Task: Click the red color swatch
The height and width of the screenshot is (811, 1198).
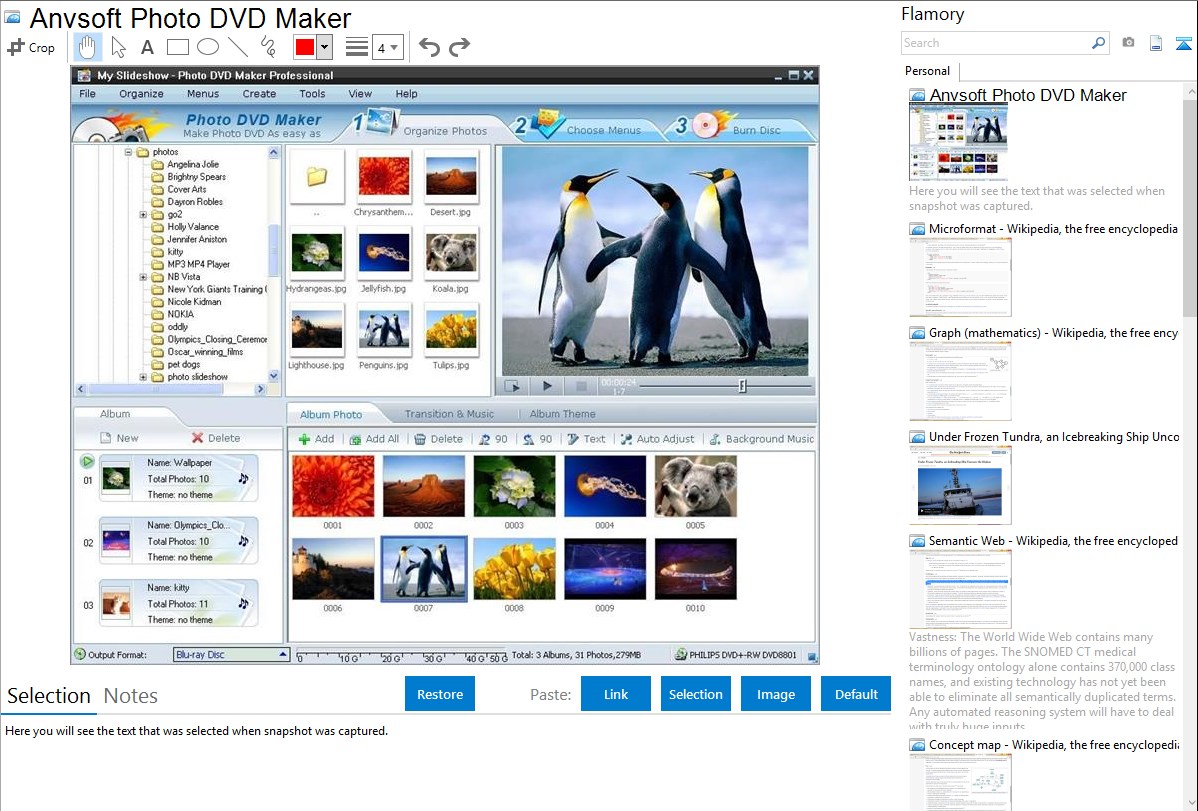Action: (x=305, y=47)
